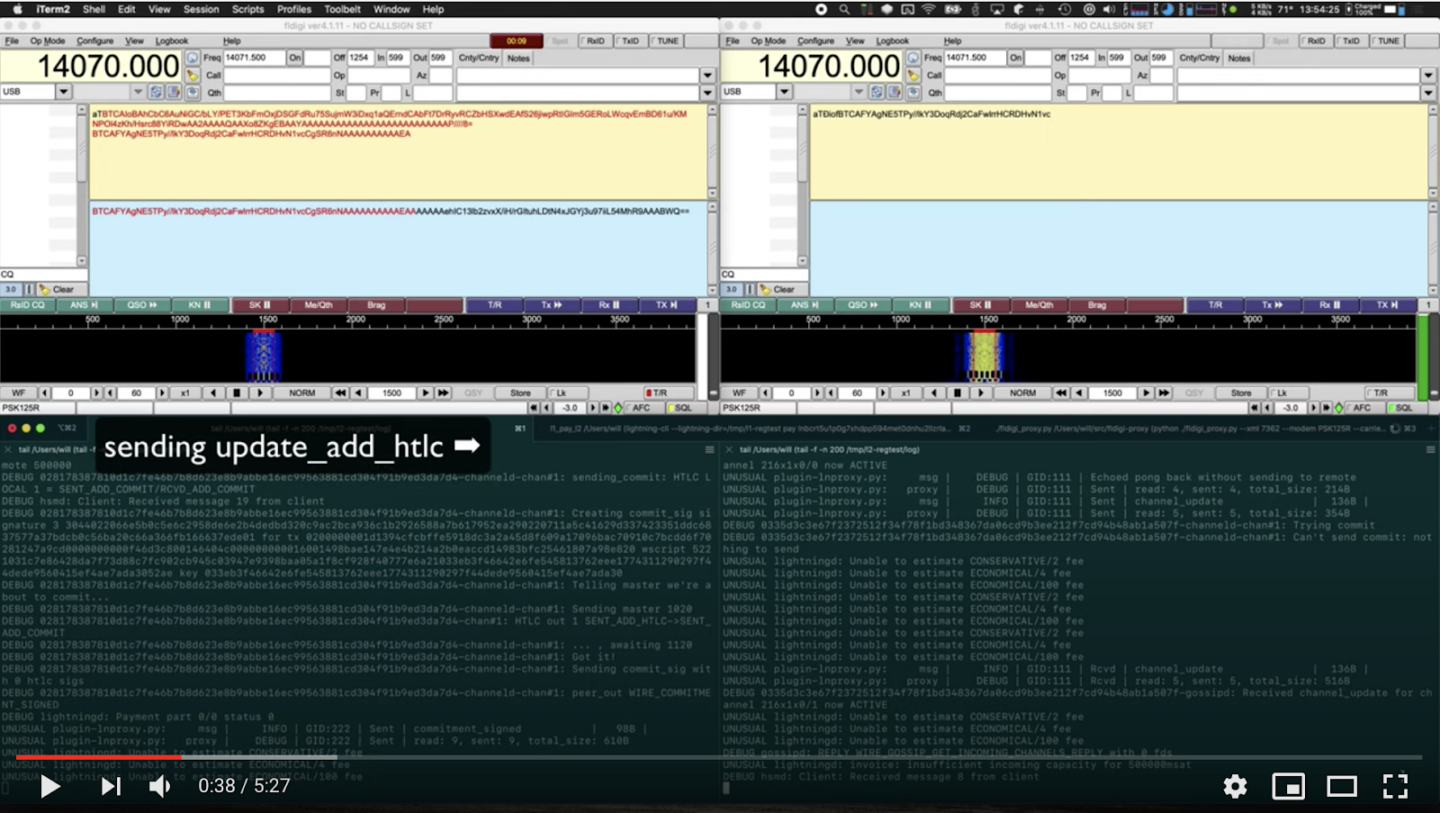Open YouTube settings gear icon
The height and width of the screenshot is (813, 1440).
[x=1235, y=787]
